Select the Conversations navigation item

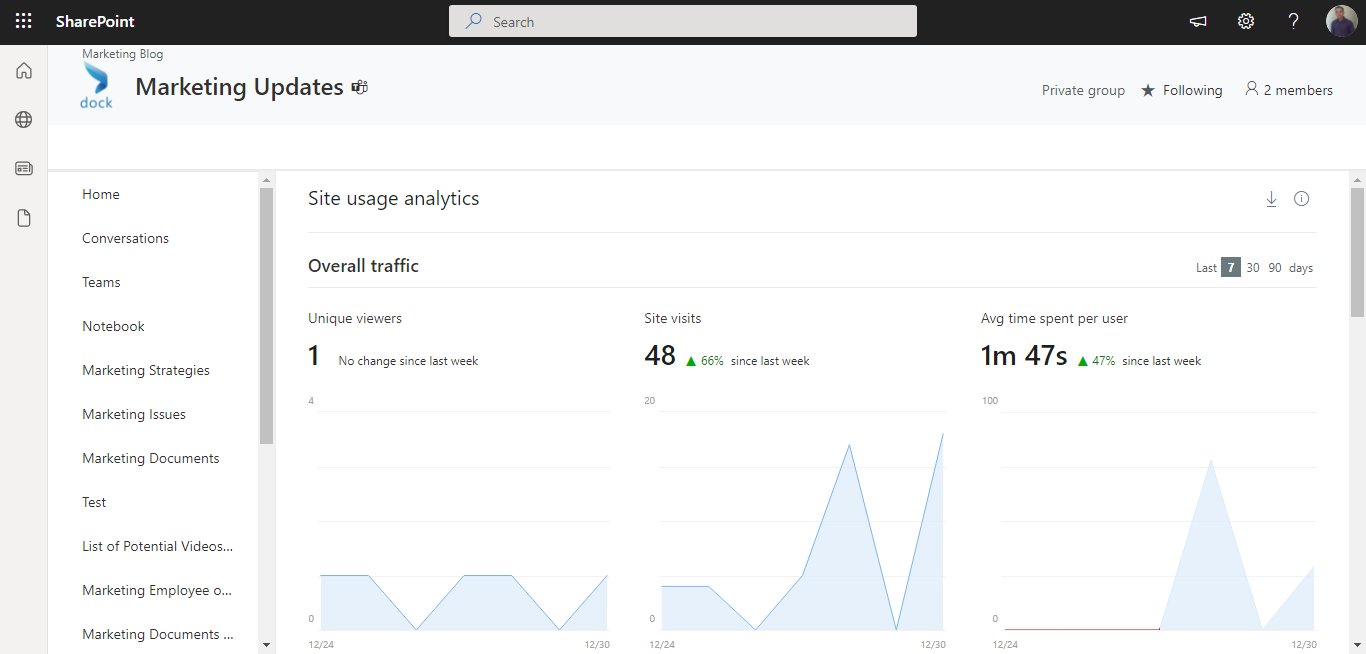pyautogui.click(x=125, y=238)
